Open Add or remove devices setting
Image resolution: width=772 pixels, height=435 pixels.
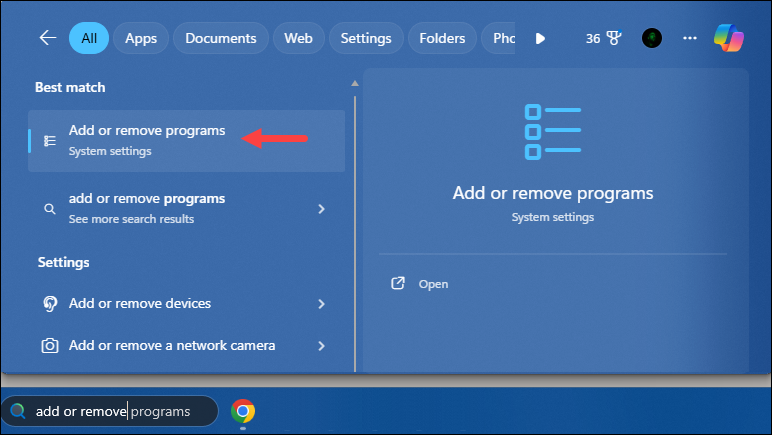click(187, 304)
